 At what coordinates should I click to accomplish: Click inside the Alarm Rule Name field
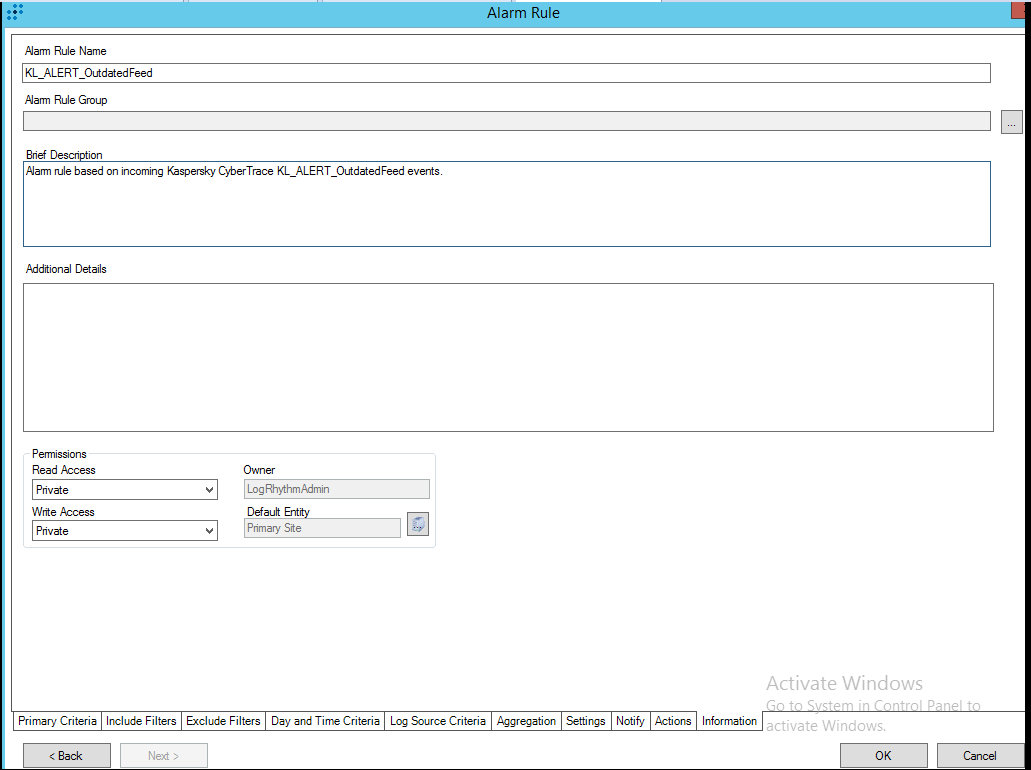point(400,72)
